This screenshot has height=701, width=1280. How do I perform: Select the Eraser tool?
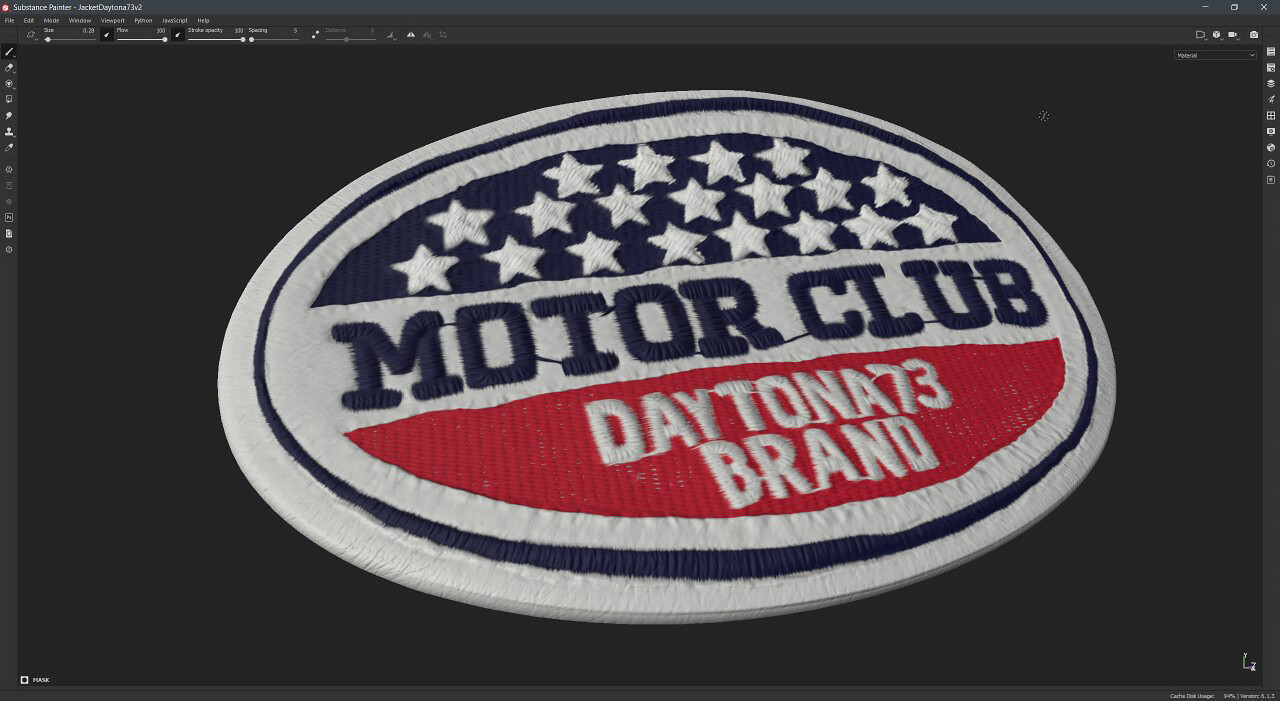pyautogui.click(x=9, y=68)
